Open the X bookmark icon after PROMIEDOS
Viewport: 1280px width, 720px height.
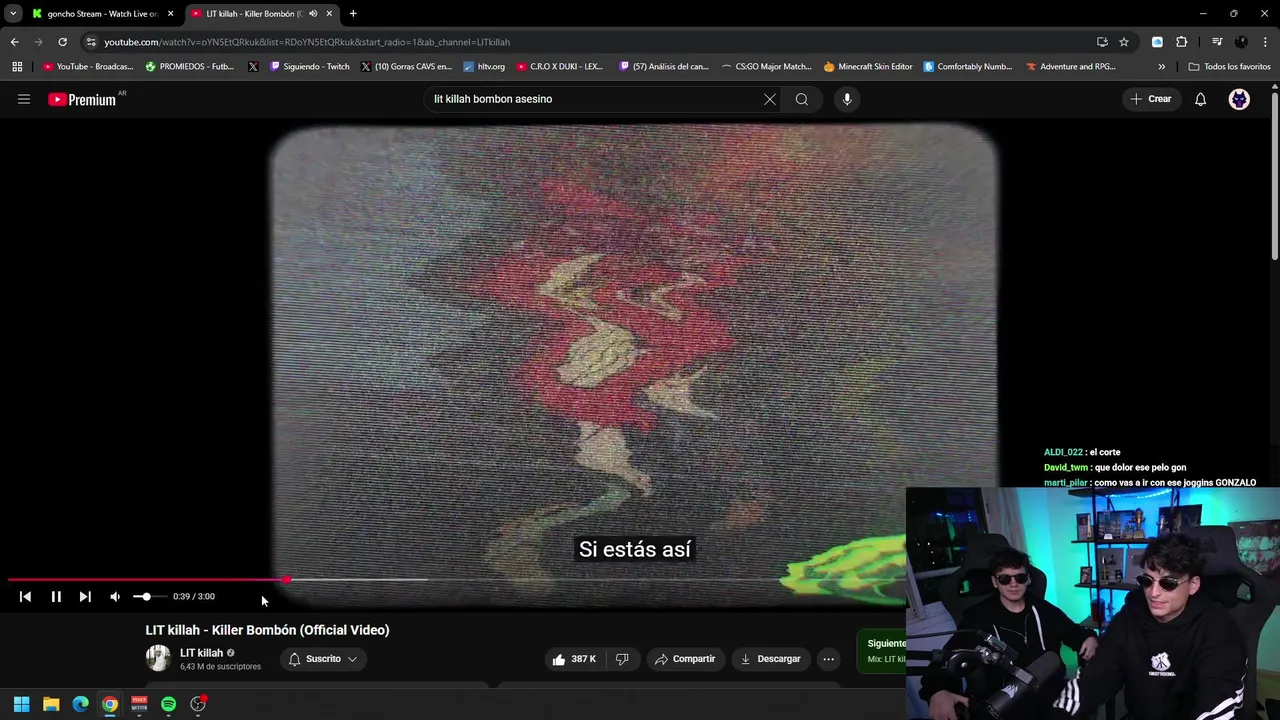pyautogui.click(x=253, y=67)
